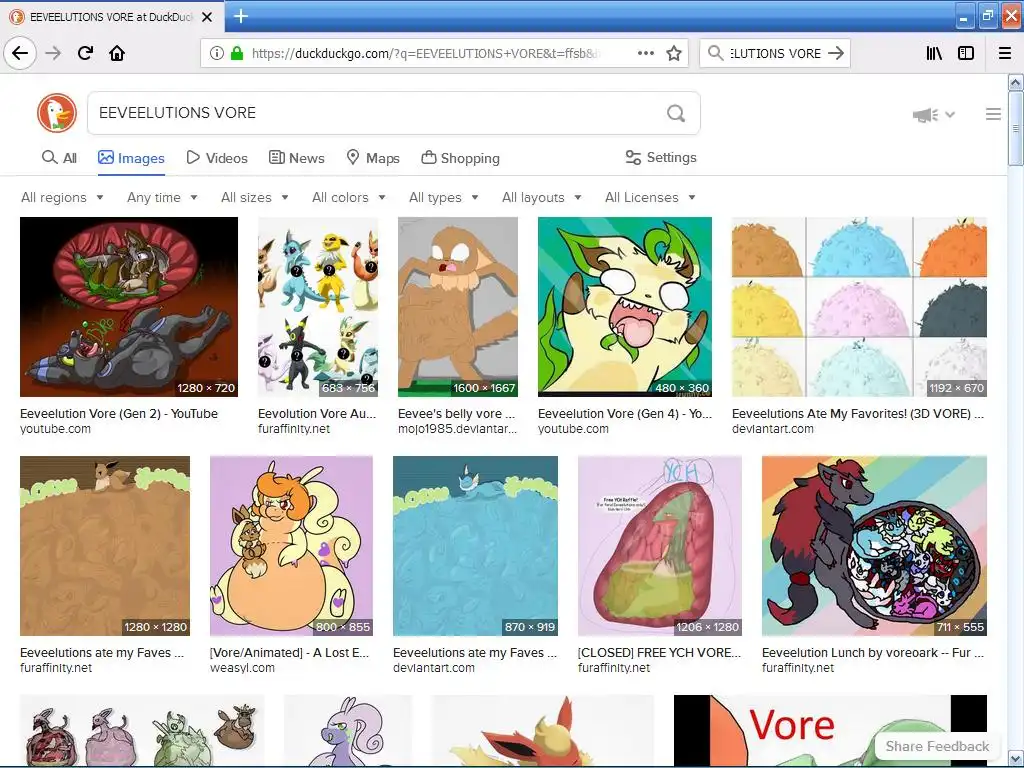
Task: Open the 480 × 360 thumbnail
Action: (625, 307)
